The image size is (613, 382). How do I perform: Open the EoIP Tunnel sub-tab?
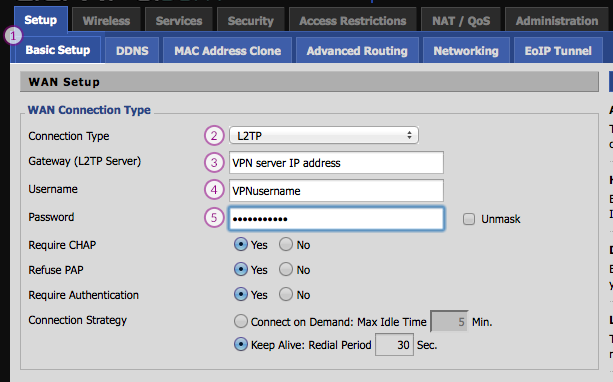(558, 50)
